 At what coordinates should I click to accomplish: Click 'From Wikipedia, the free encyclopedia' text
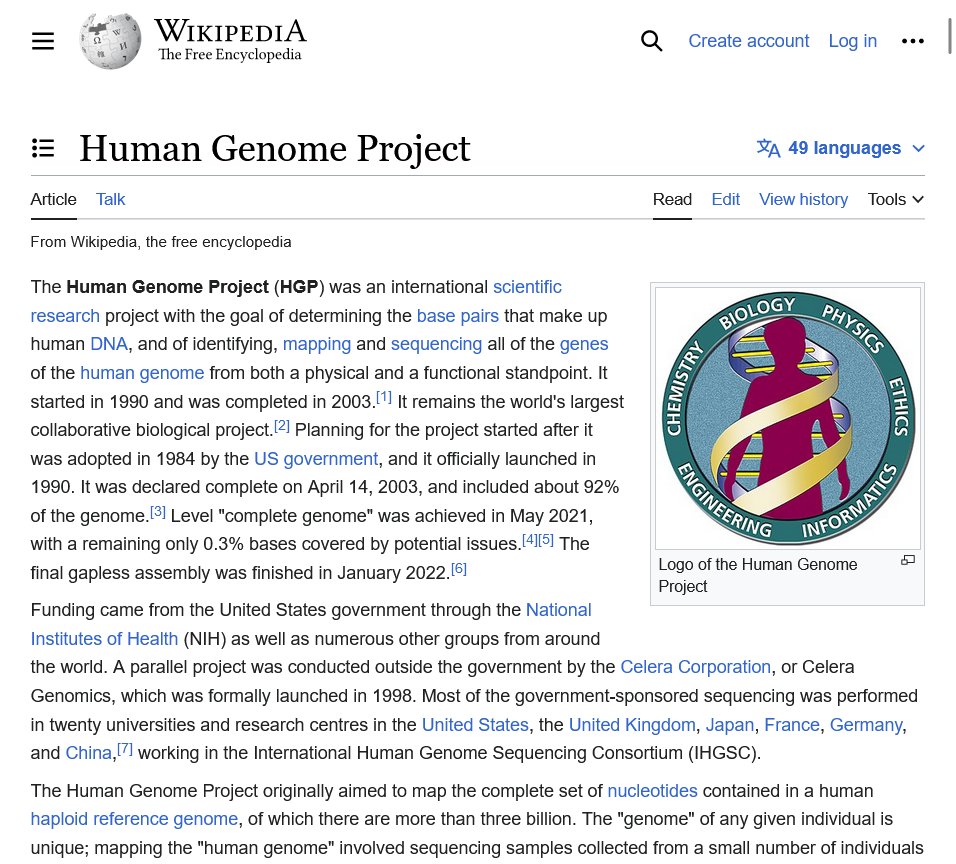(161, 242)
